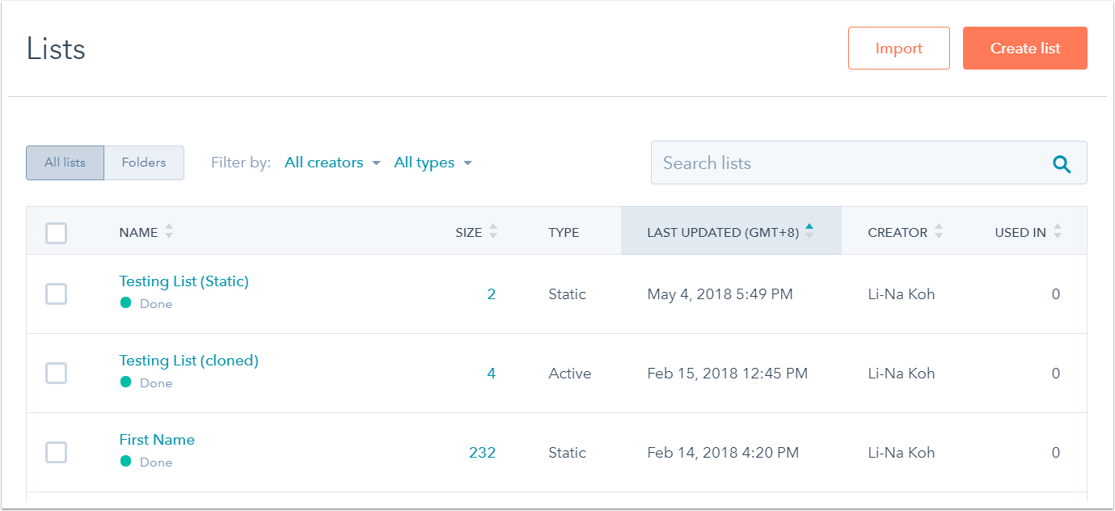
Task: Click the LAST UPDATED (GMT+8) header label
Action: tap(722, 232)
